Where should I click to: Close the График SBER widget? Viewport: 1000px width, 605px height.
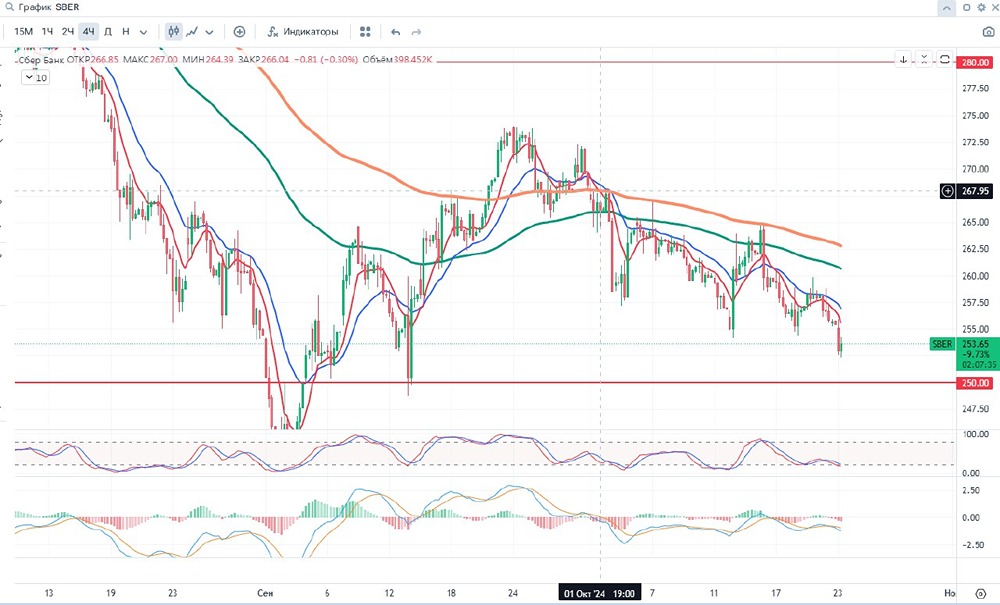coord(994,8)
